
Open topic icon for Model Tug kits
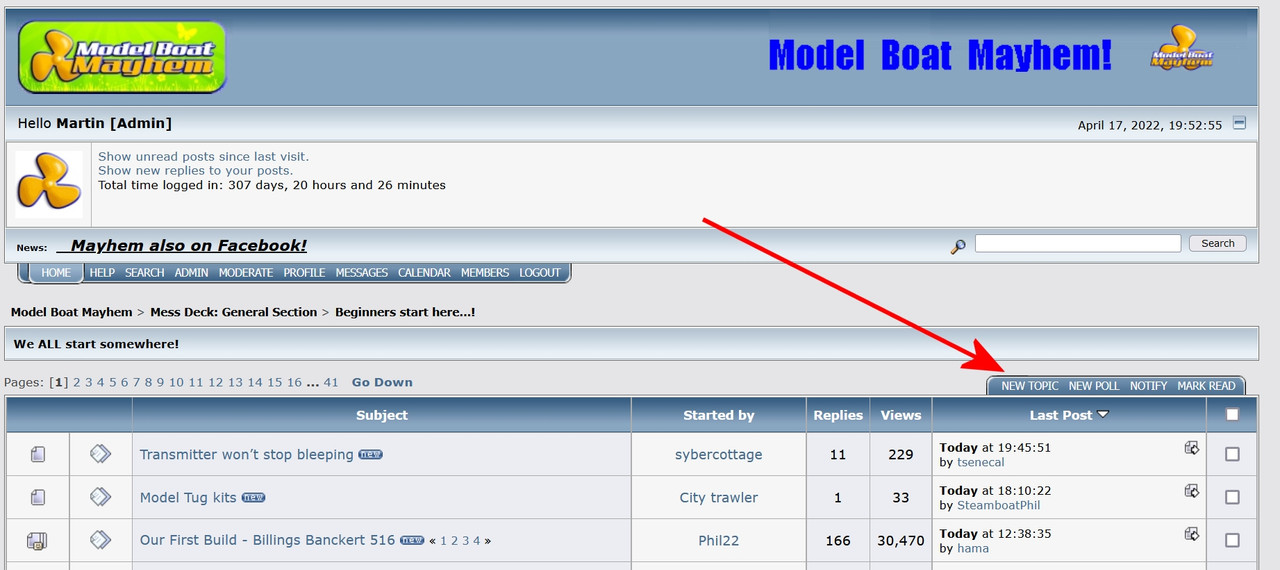coord(38,497)
